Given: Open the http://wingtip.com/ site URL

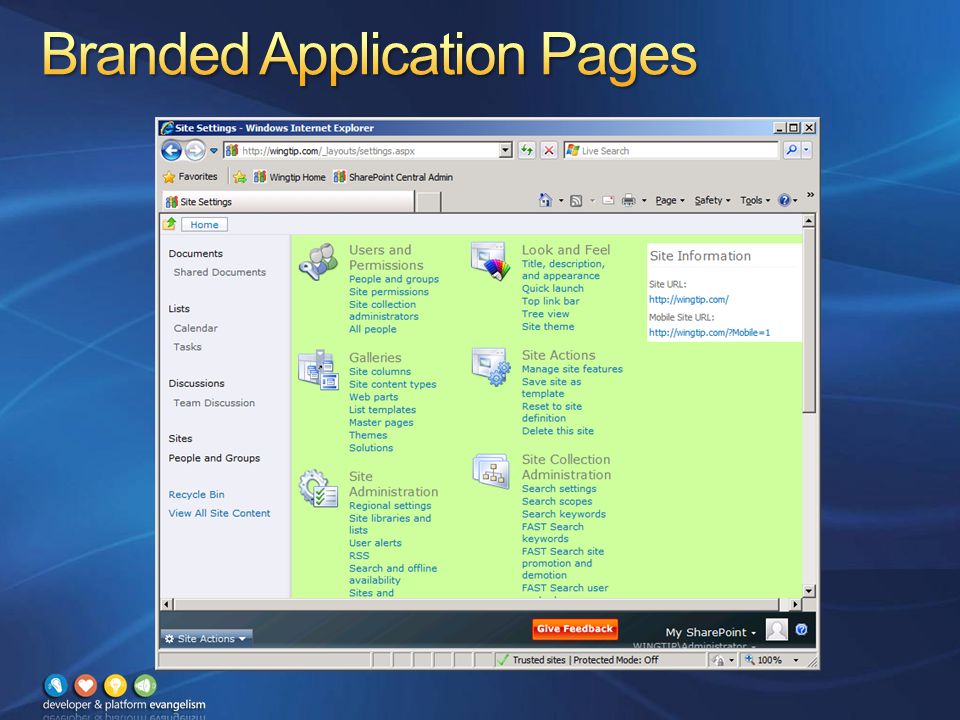Looking at the screenshot, I should click(x=689, y=299).
